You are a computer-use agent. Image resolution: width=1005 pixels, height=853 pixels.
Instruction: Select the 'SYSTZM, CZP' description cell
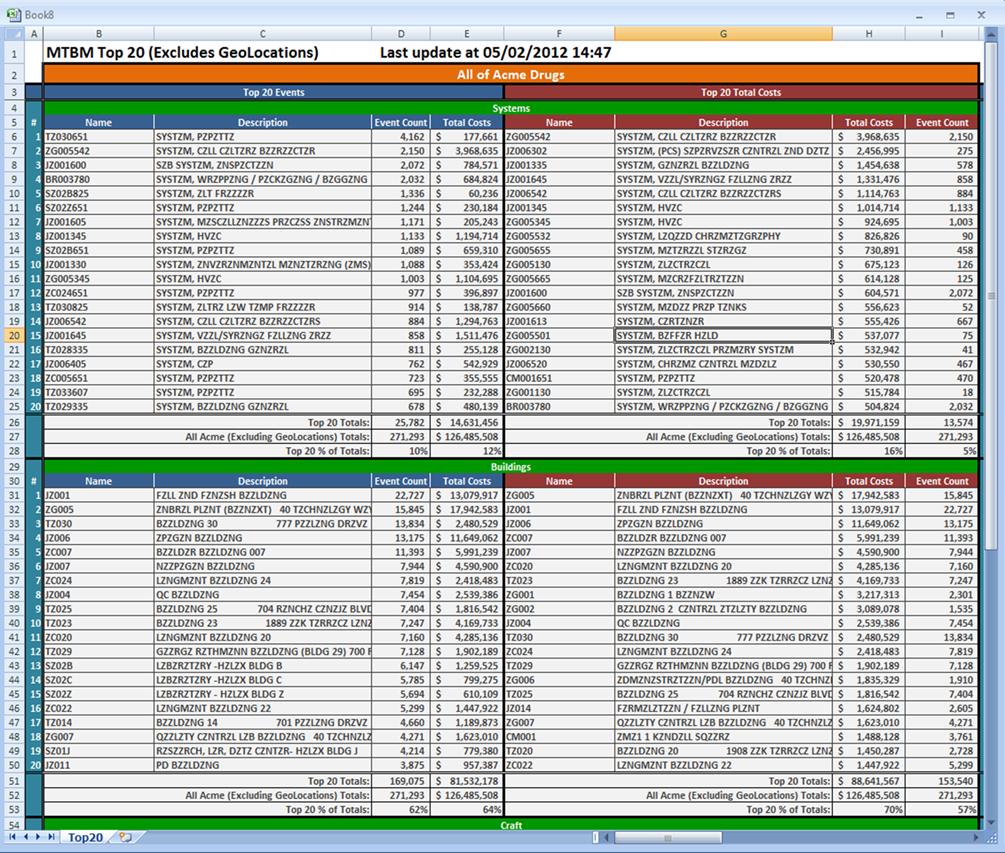pyautogui.click(x=263, y=364)
